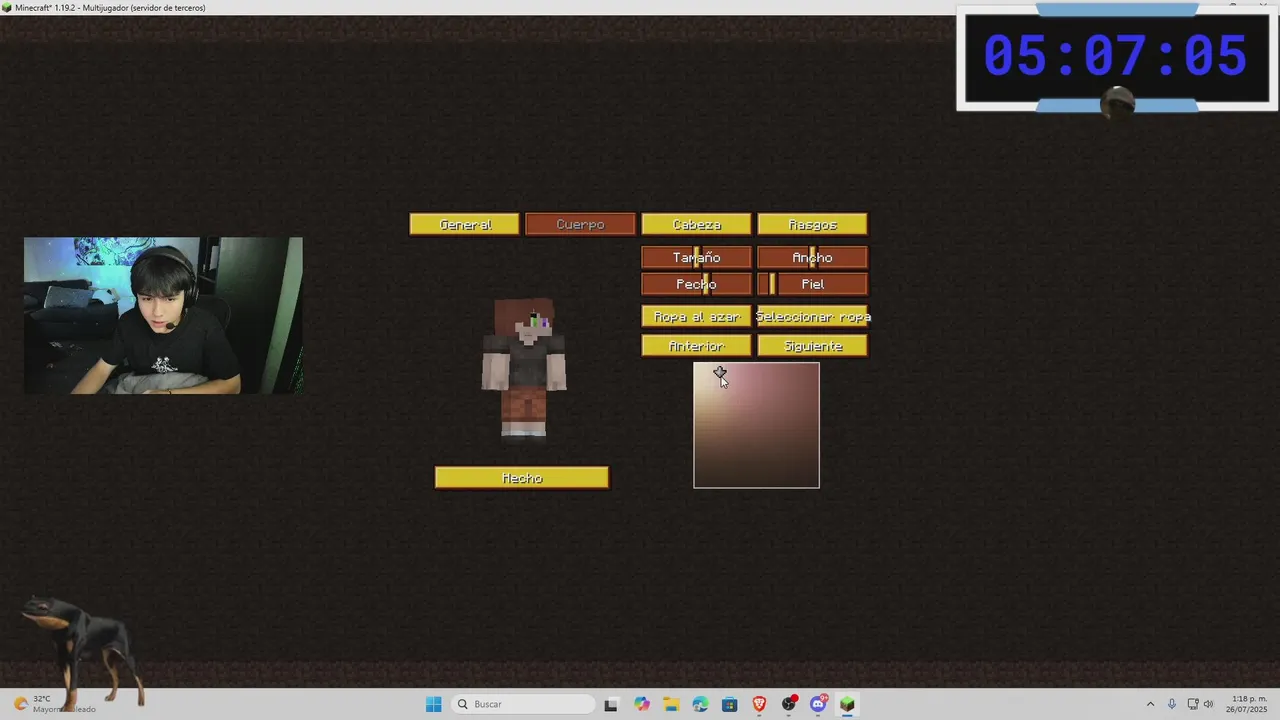Open Task View from the taskbar
Image resolution: width=1280 pixels, height=720 pixels.
[x=611, y=704]
